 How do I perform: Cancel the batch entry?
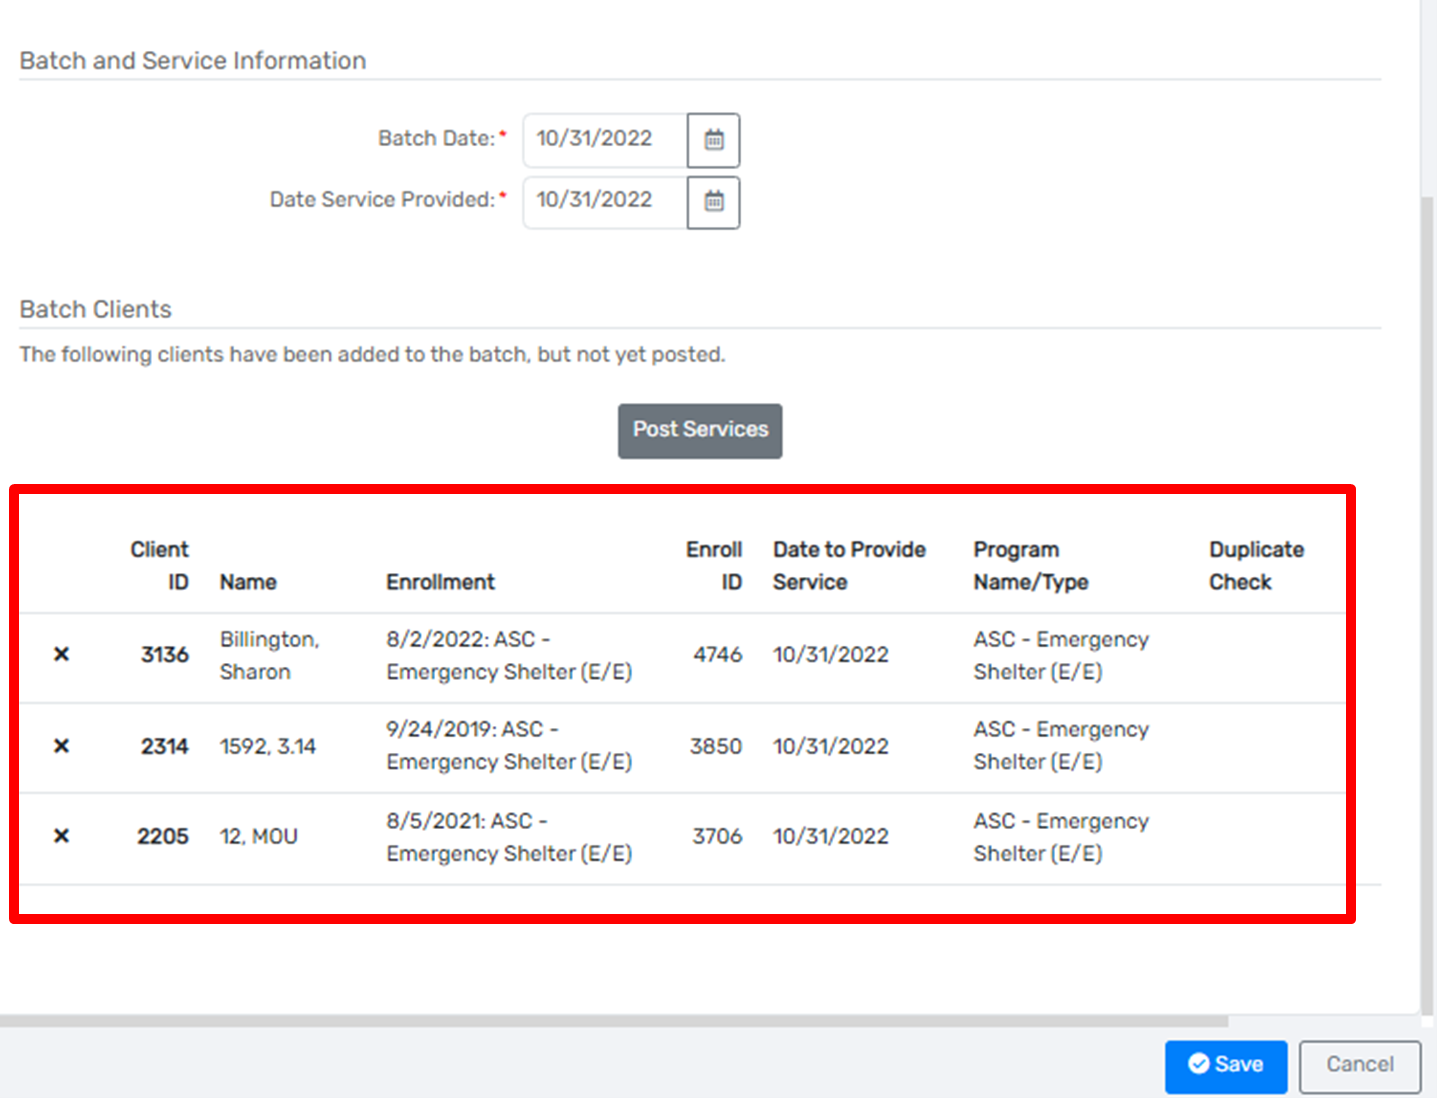(x=1359, y=1065)
